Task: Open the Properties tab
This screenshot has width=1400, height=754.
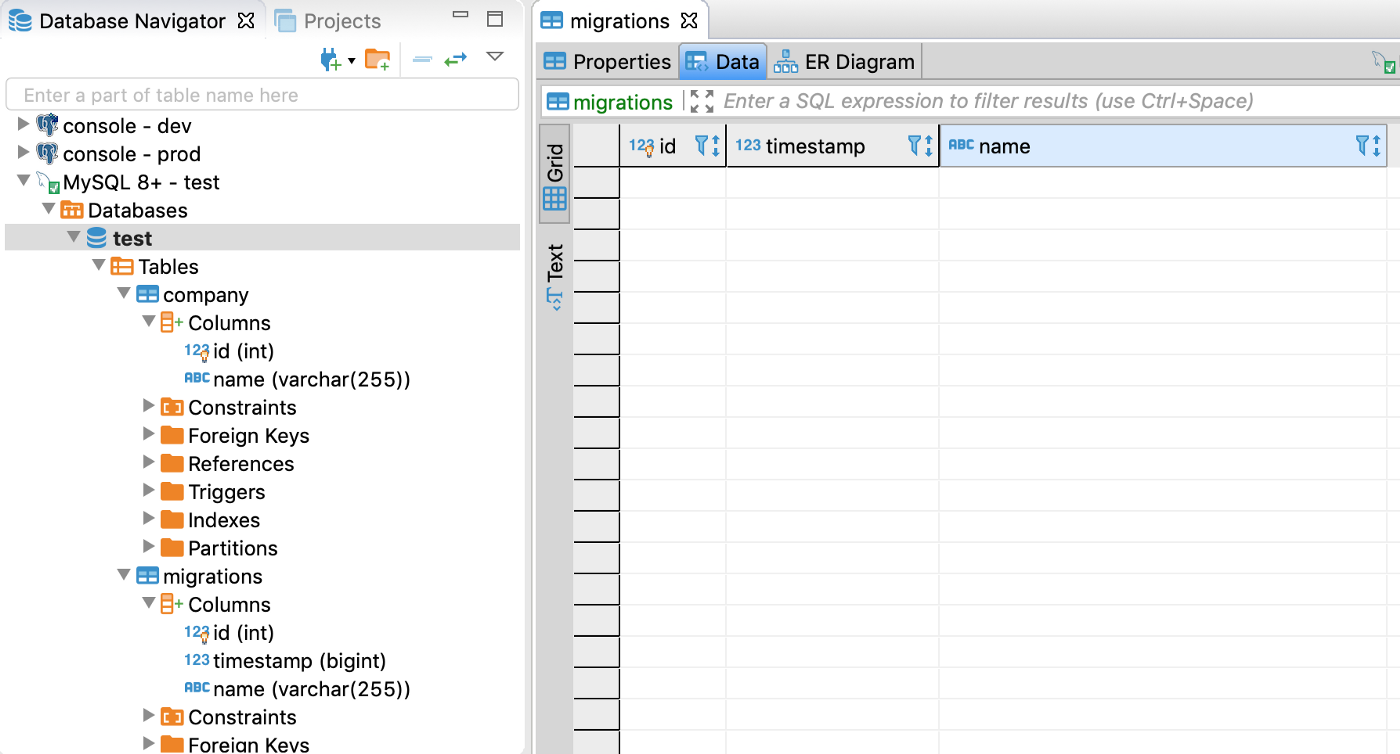Action: [607, 62]
